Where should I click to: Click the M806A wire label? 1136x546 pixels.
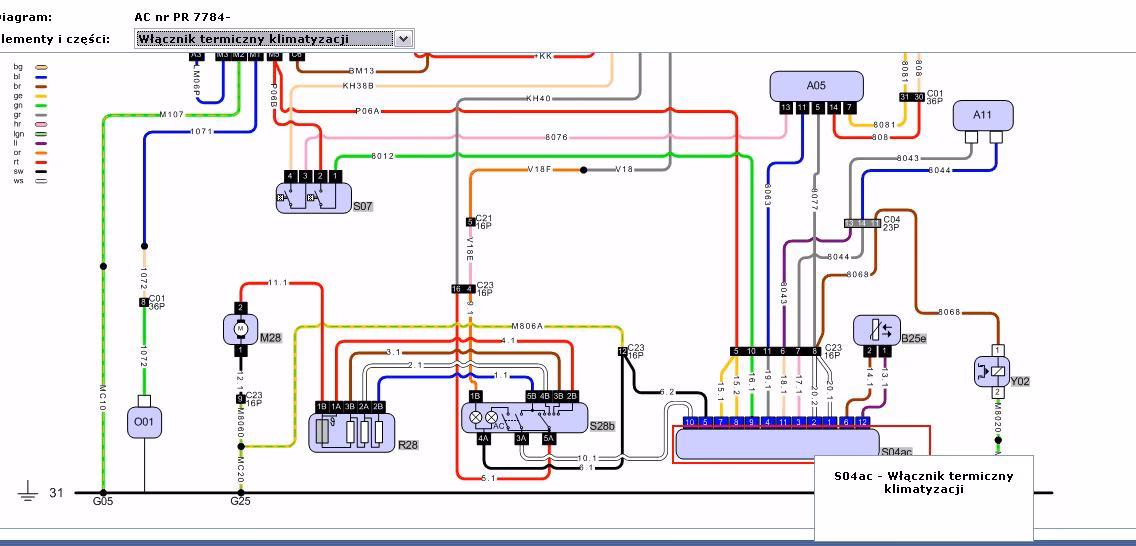(x=526, y=326)
